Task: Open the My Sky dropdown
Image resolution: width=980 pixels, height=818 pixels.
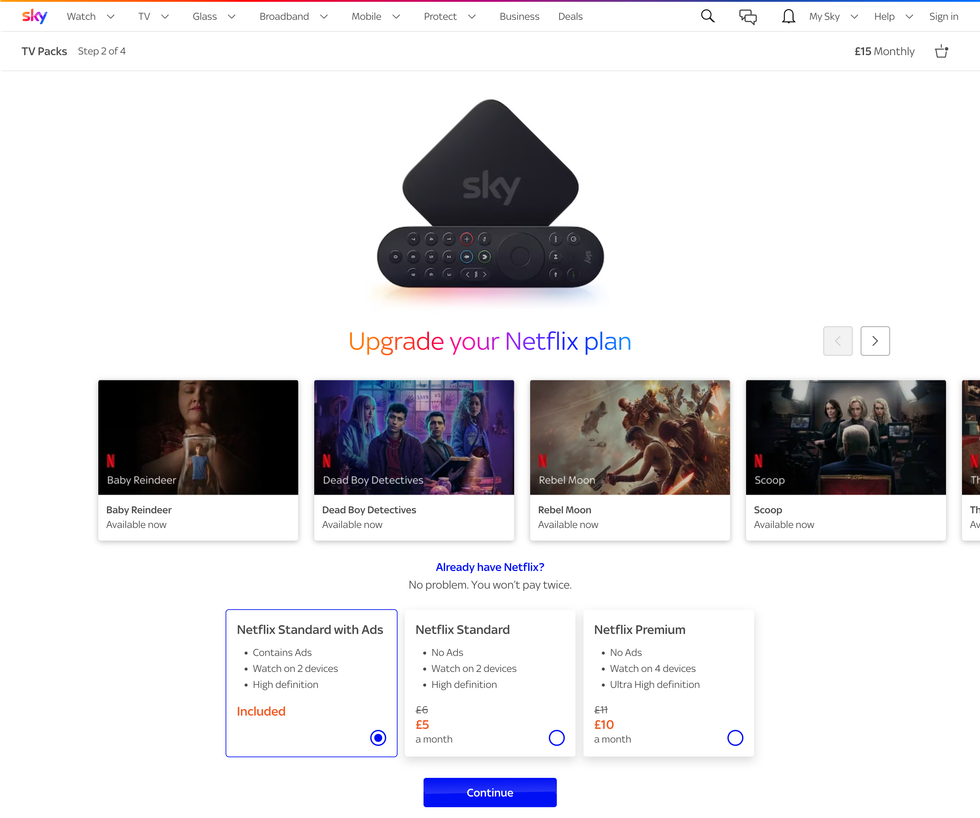Action: point(833,16)
